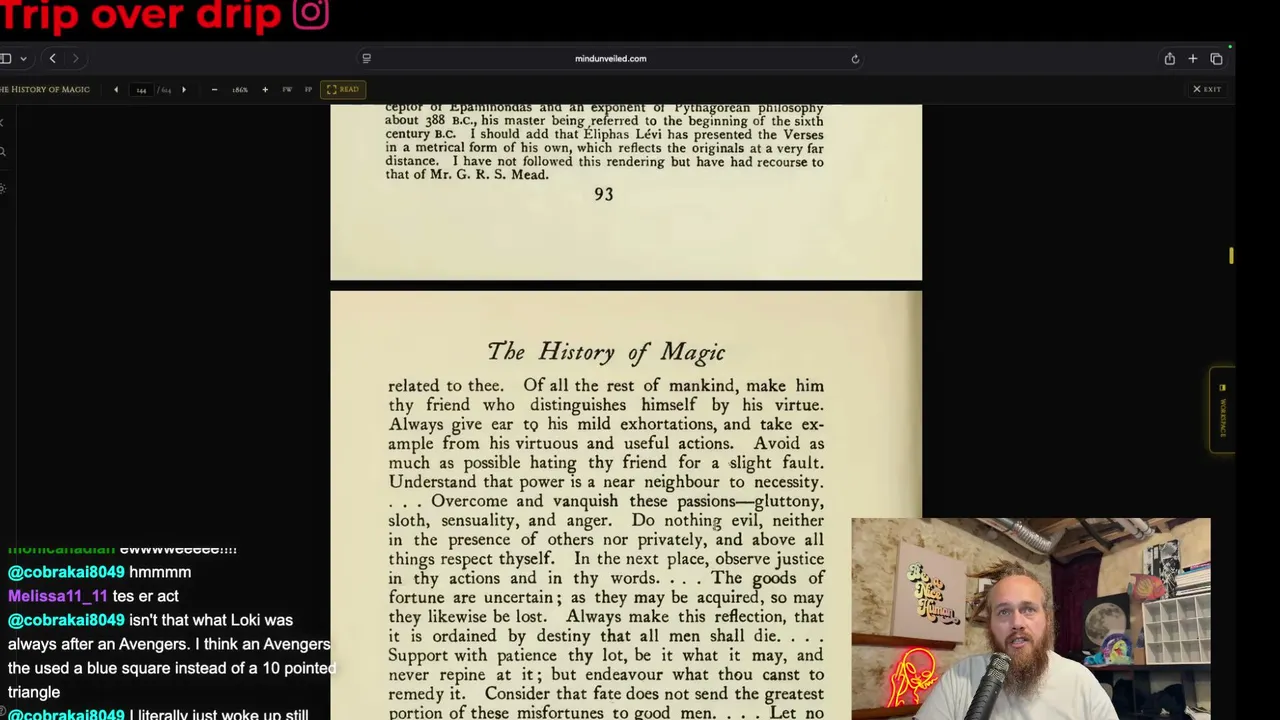Select the FP fit-page option

click(x=308, y=90)
